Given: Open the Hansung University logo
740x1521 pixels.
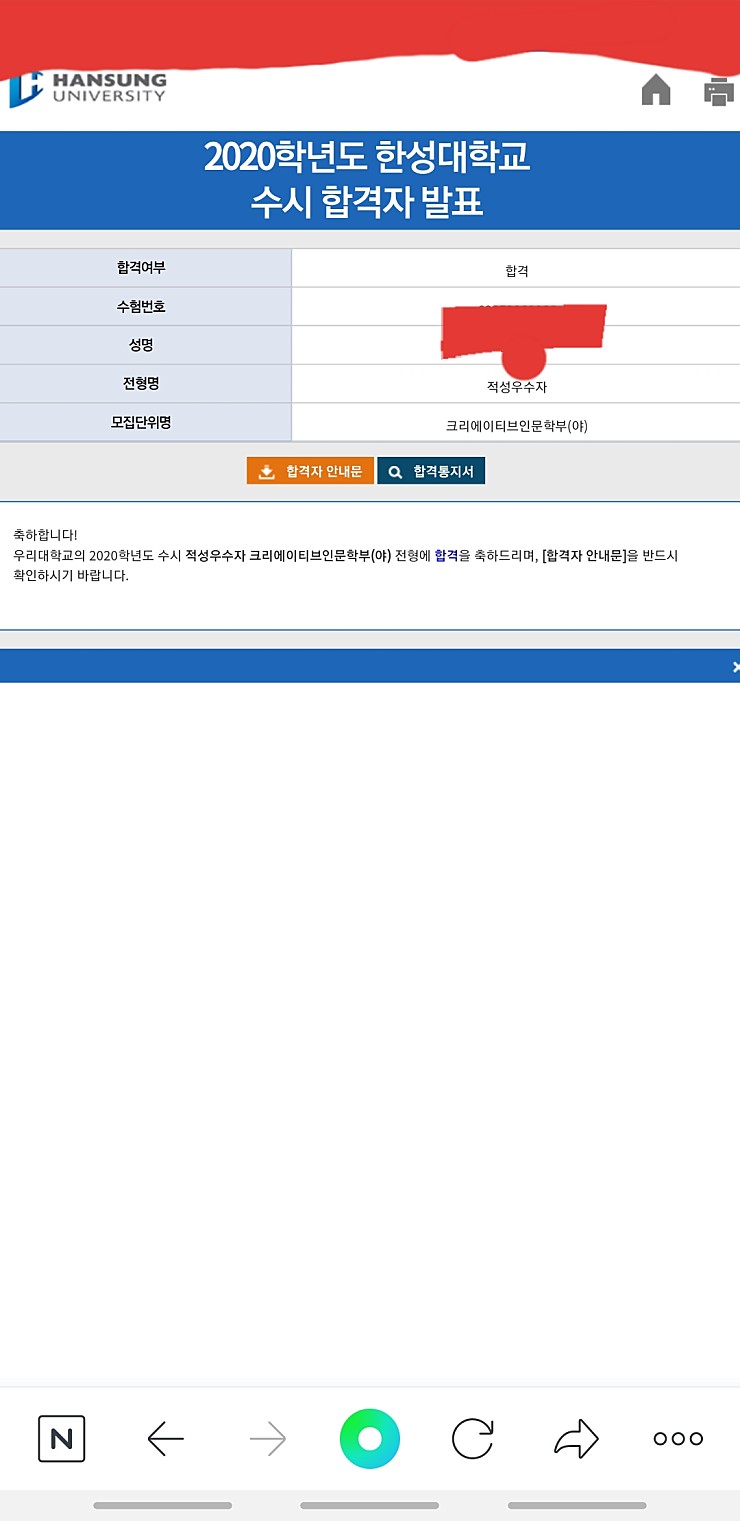Looking at the screenshot, I should [88, 88].
